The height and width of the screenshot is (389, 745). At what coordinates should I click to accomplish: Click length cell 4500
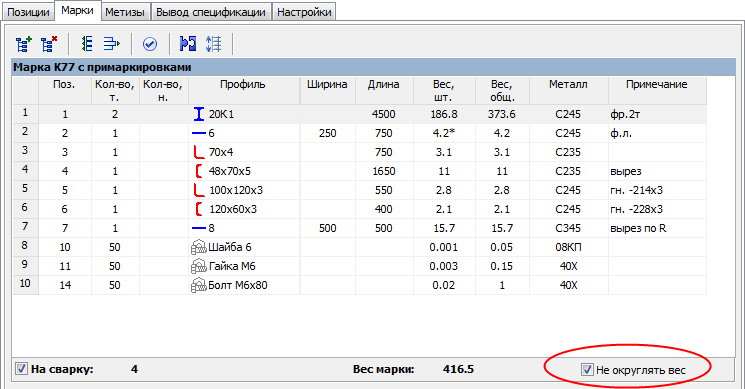tap(384, 114)
